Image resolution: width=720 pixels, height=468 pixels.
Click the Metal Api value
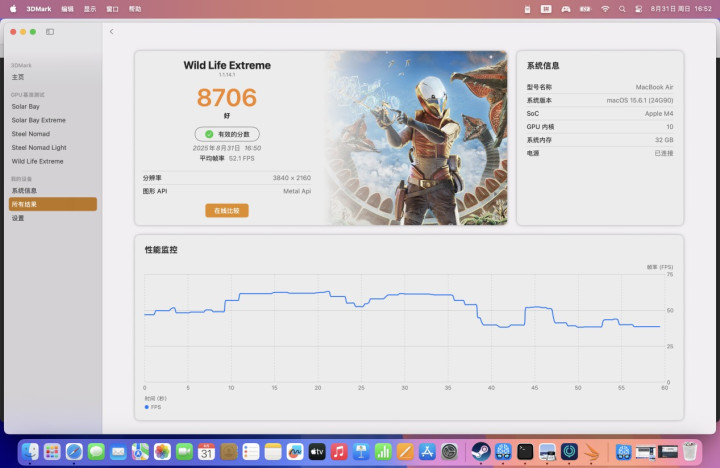click(297, 191)
